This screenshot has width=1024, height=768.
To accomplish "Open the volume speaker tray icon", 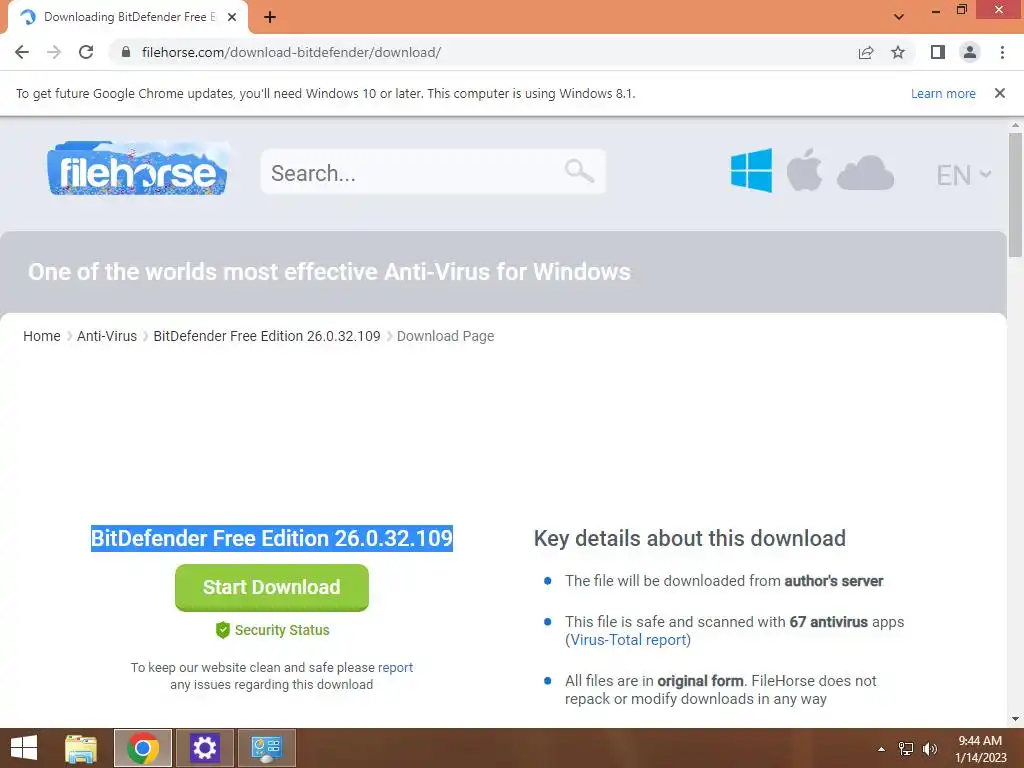I will pos(930,749).
